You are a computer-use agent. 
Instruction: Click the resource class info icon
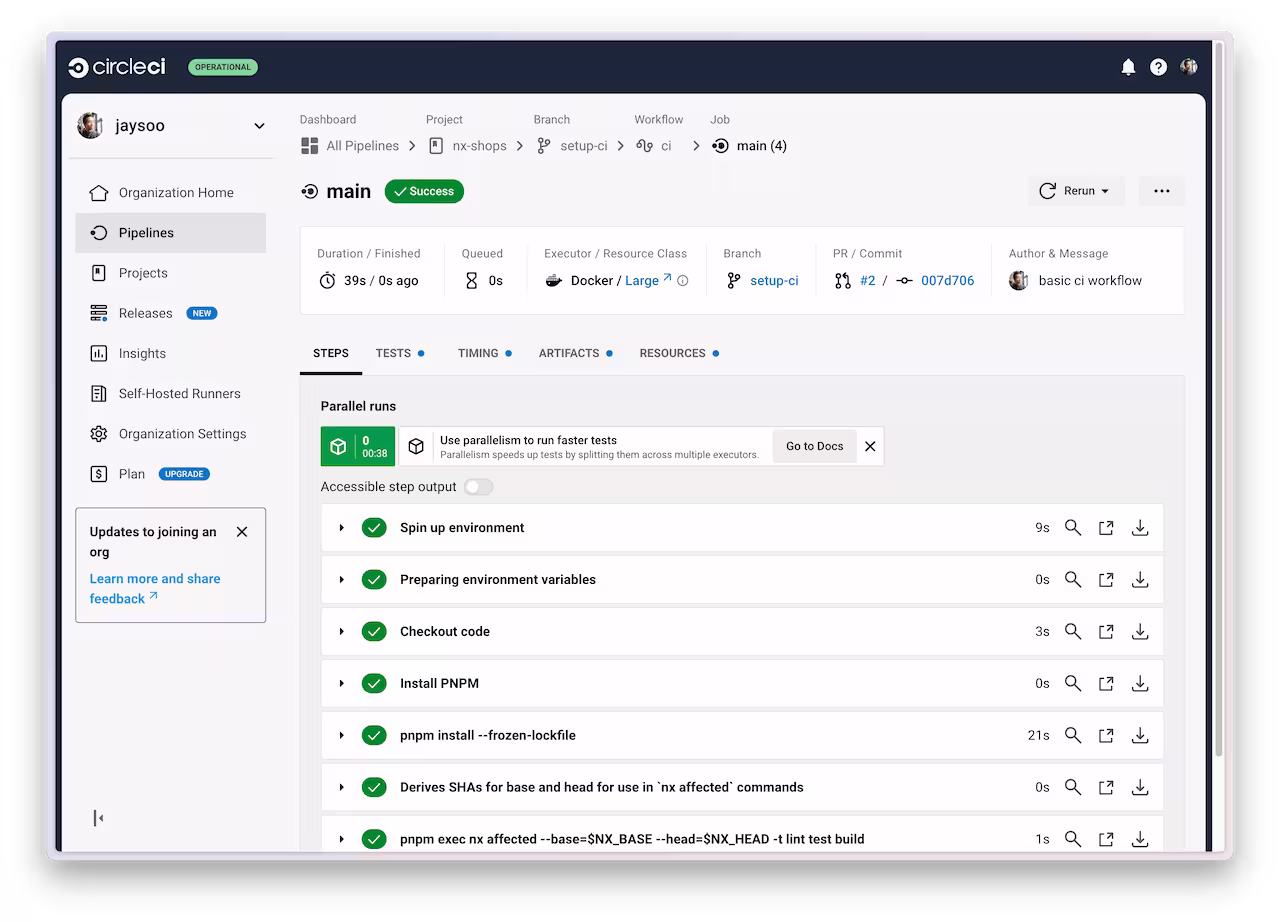tap(683, 281)
